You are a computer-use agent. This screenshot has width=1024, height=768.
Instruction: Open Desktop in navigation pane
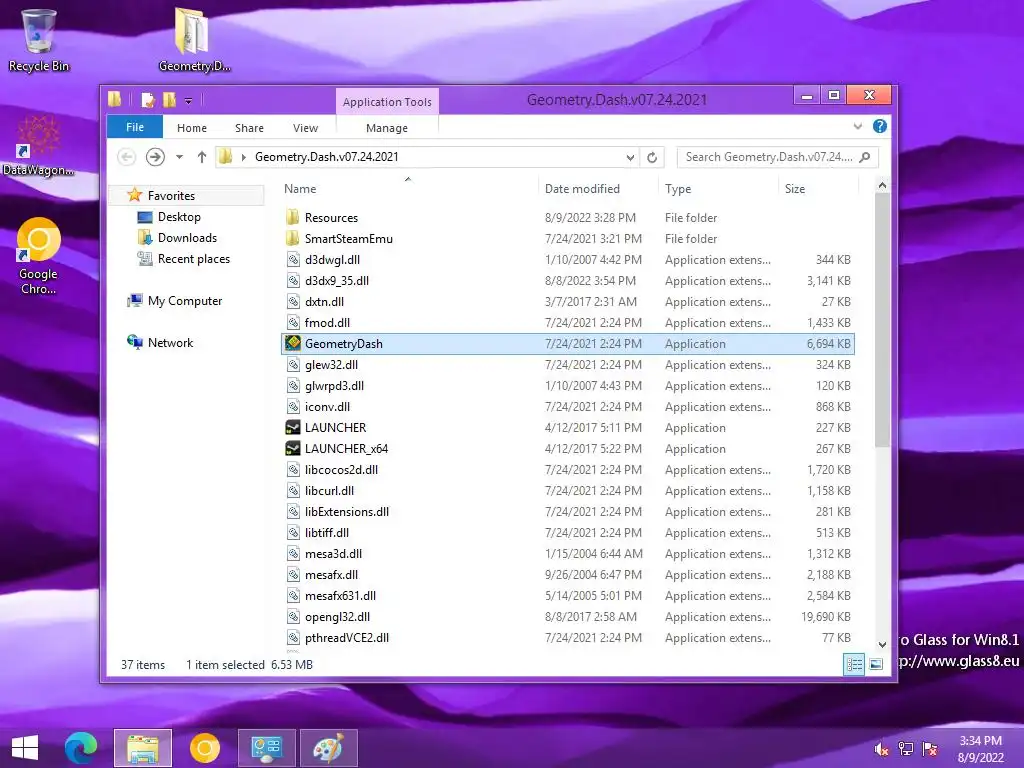click(179, 217)
